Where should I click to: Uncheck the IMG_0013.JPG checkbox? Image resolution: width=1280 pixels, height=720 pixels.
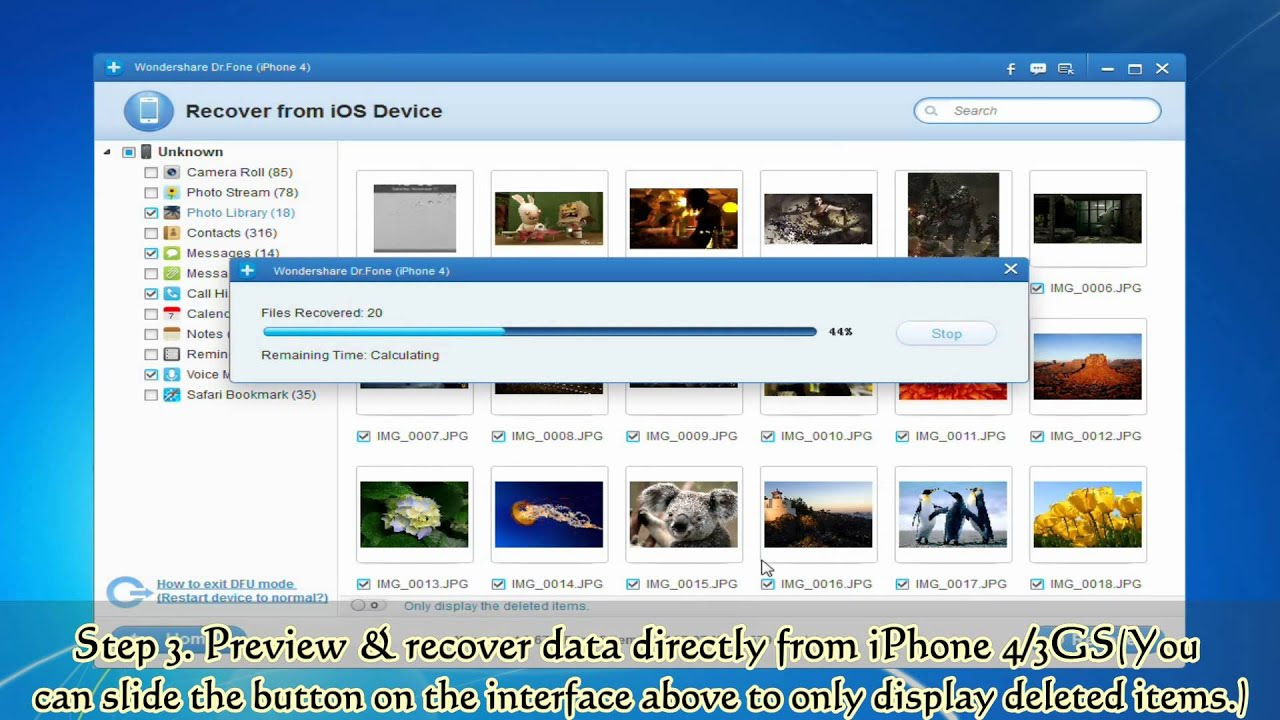tap(363, 584)
